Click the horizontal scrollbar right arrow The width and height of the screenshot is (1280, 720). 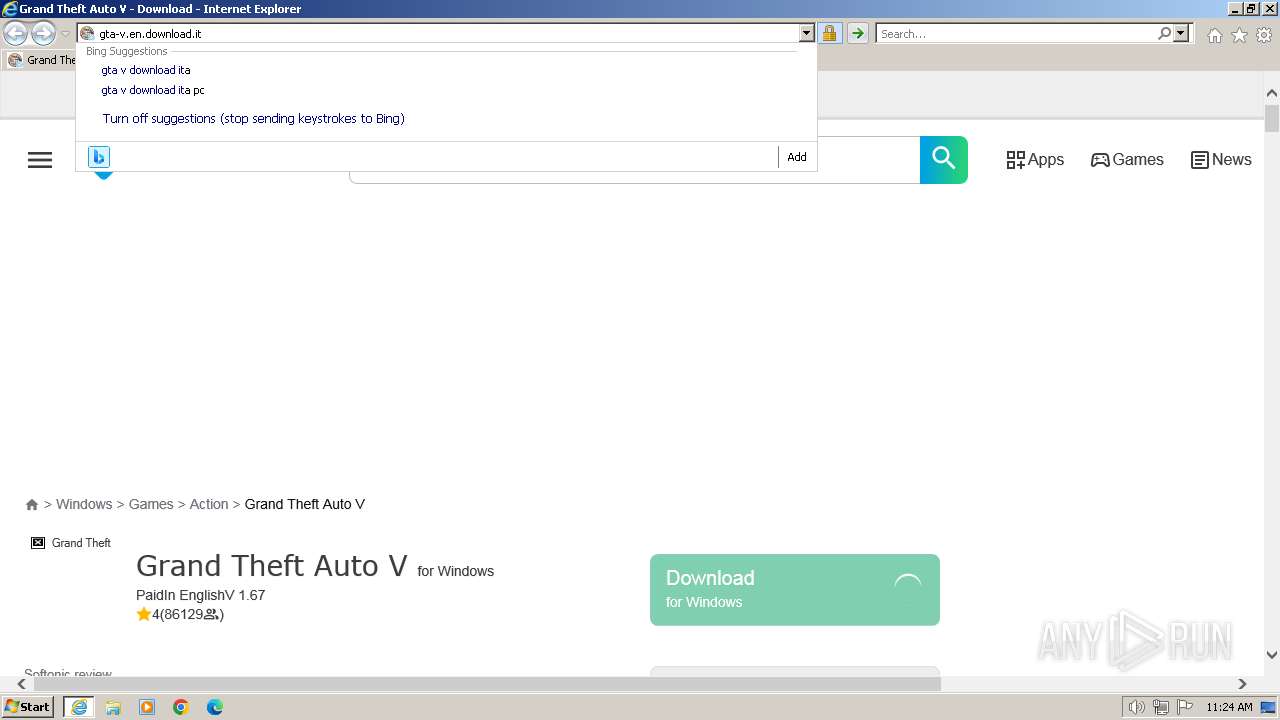click(x=1242, y=684)
